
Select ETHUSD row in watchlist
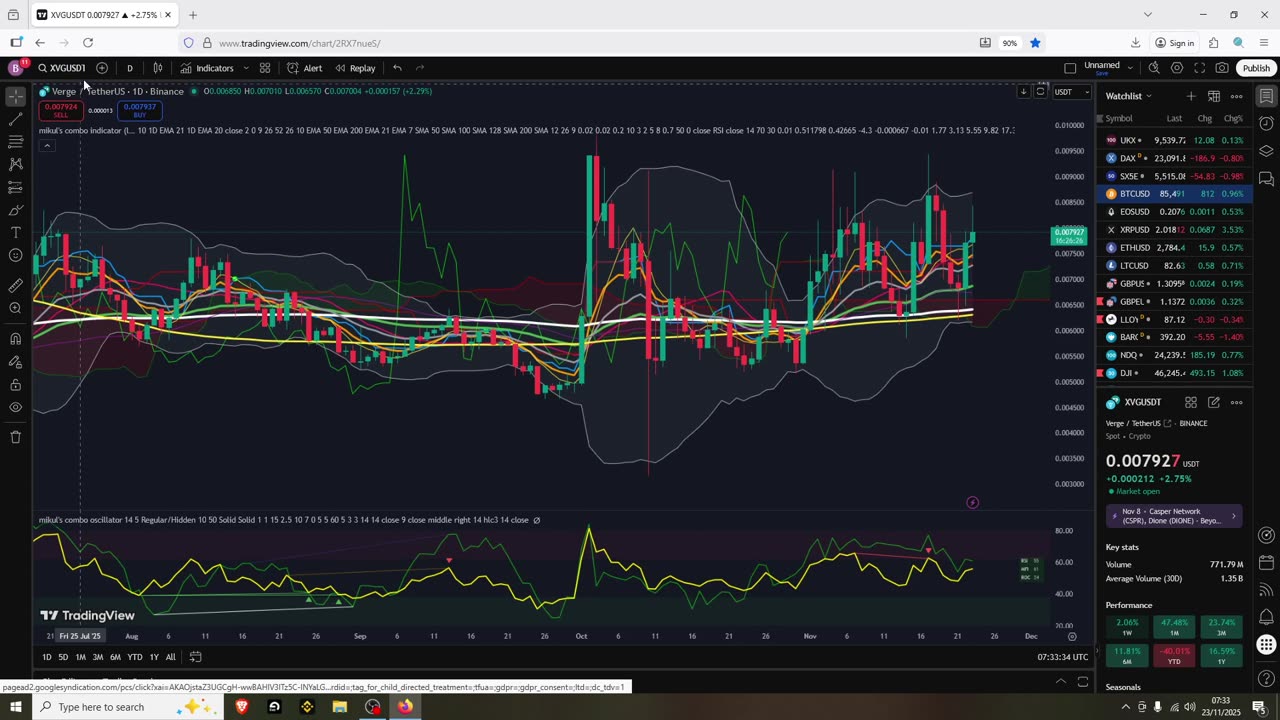tap(1174, 248)
